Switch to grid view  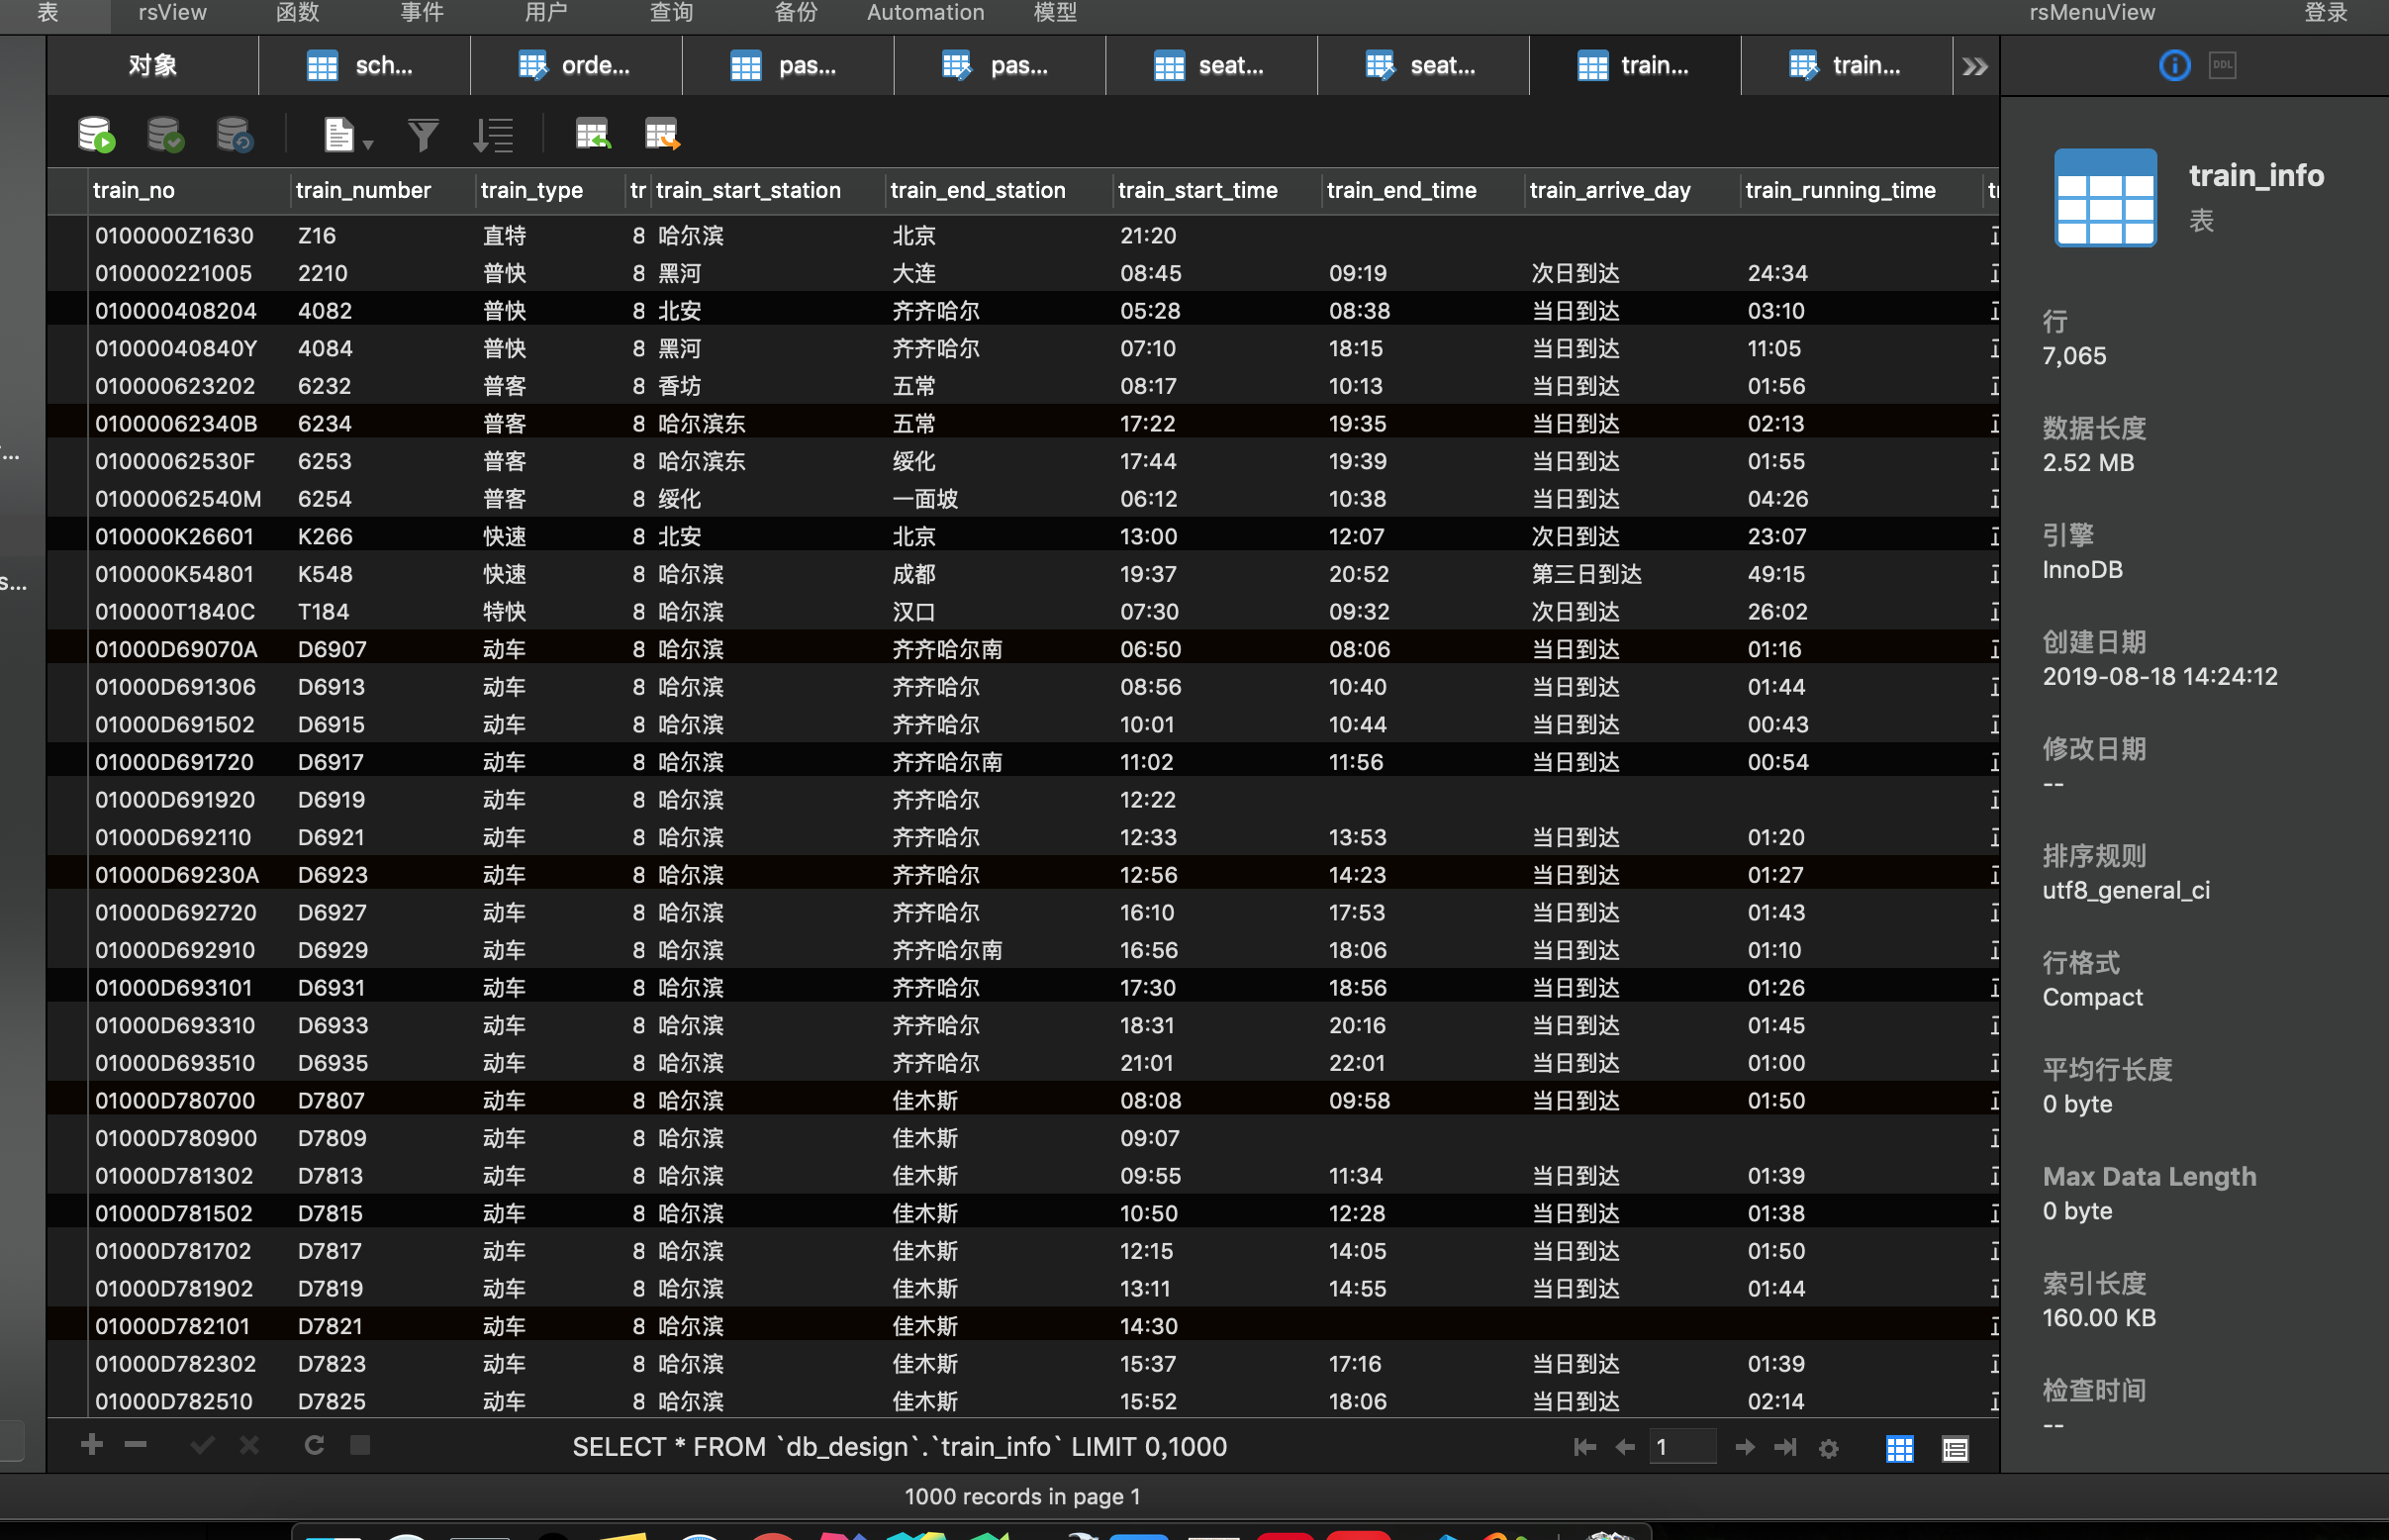(1900, 1448)
